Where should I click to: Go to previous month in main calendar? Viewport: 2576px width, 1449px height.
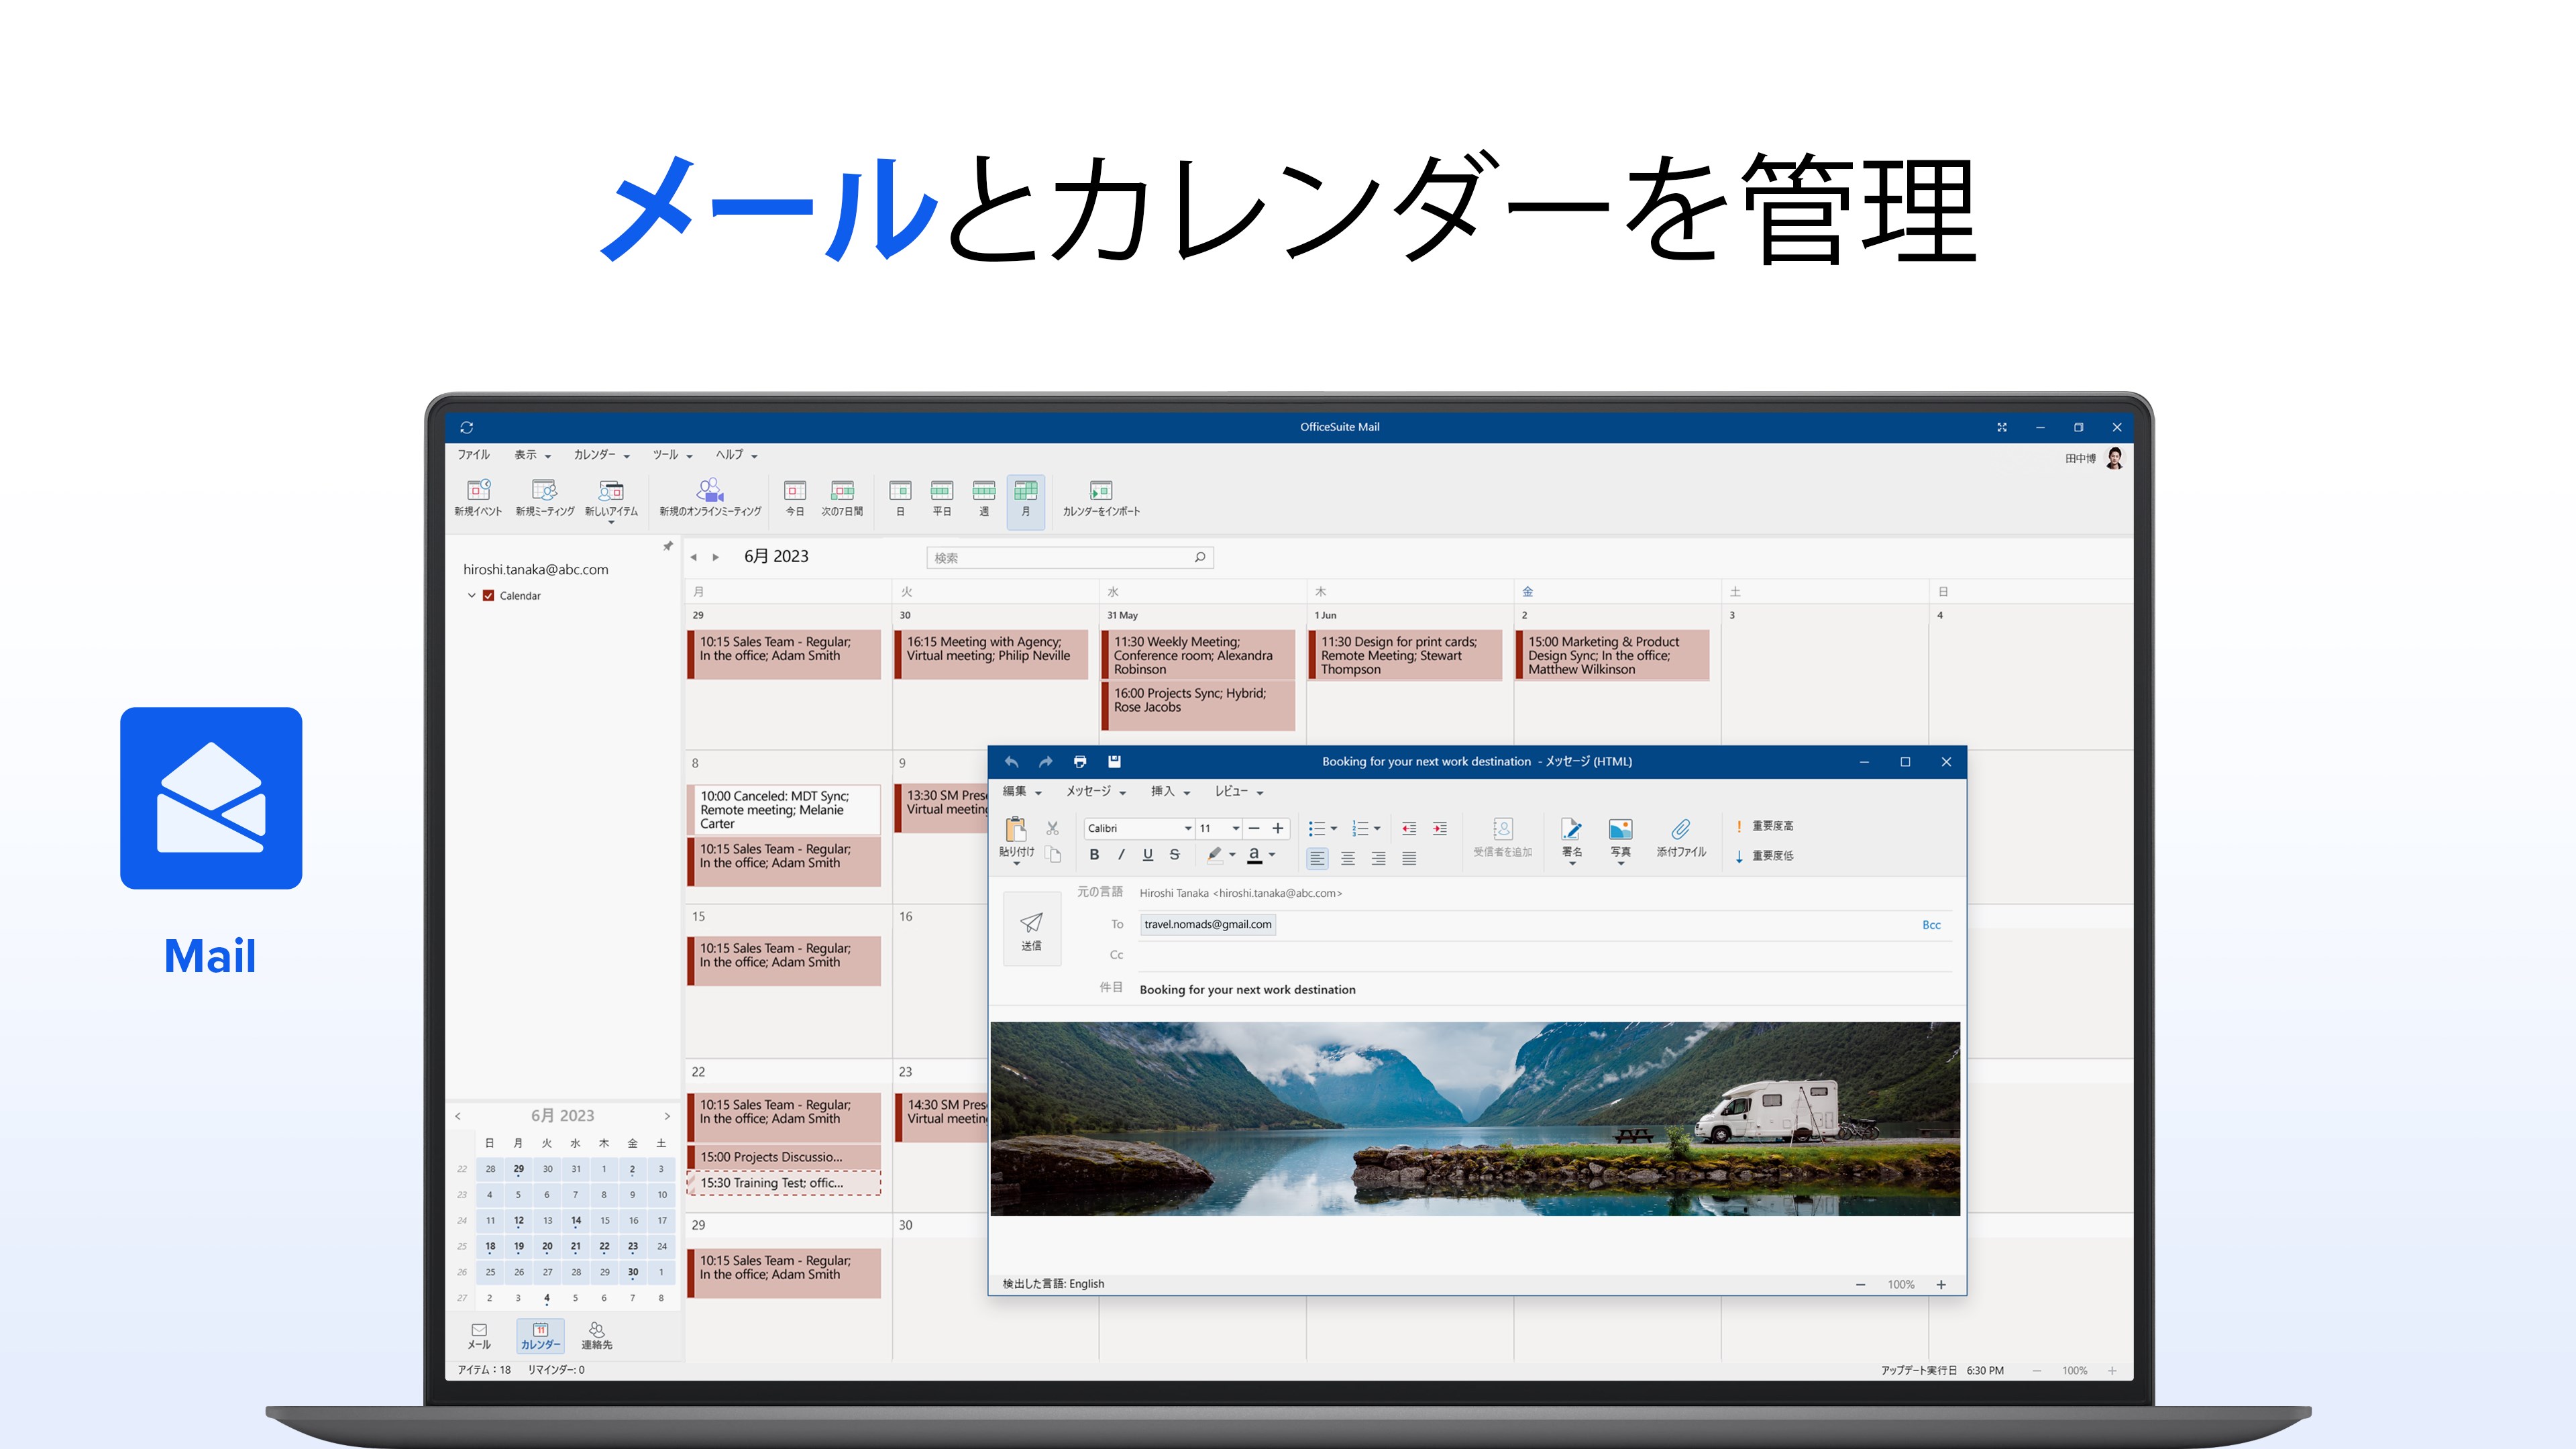(x=693, y=557)
